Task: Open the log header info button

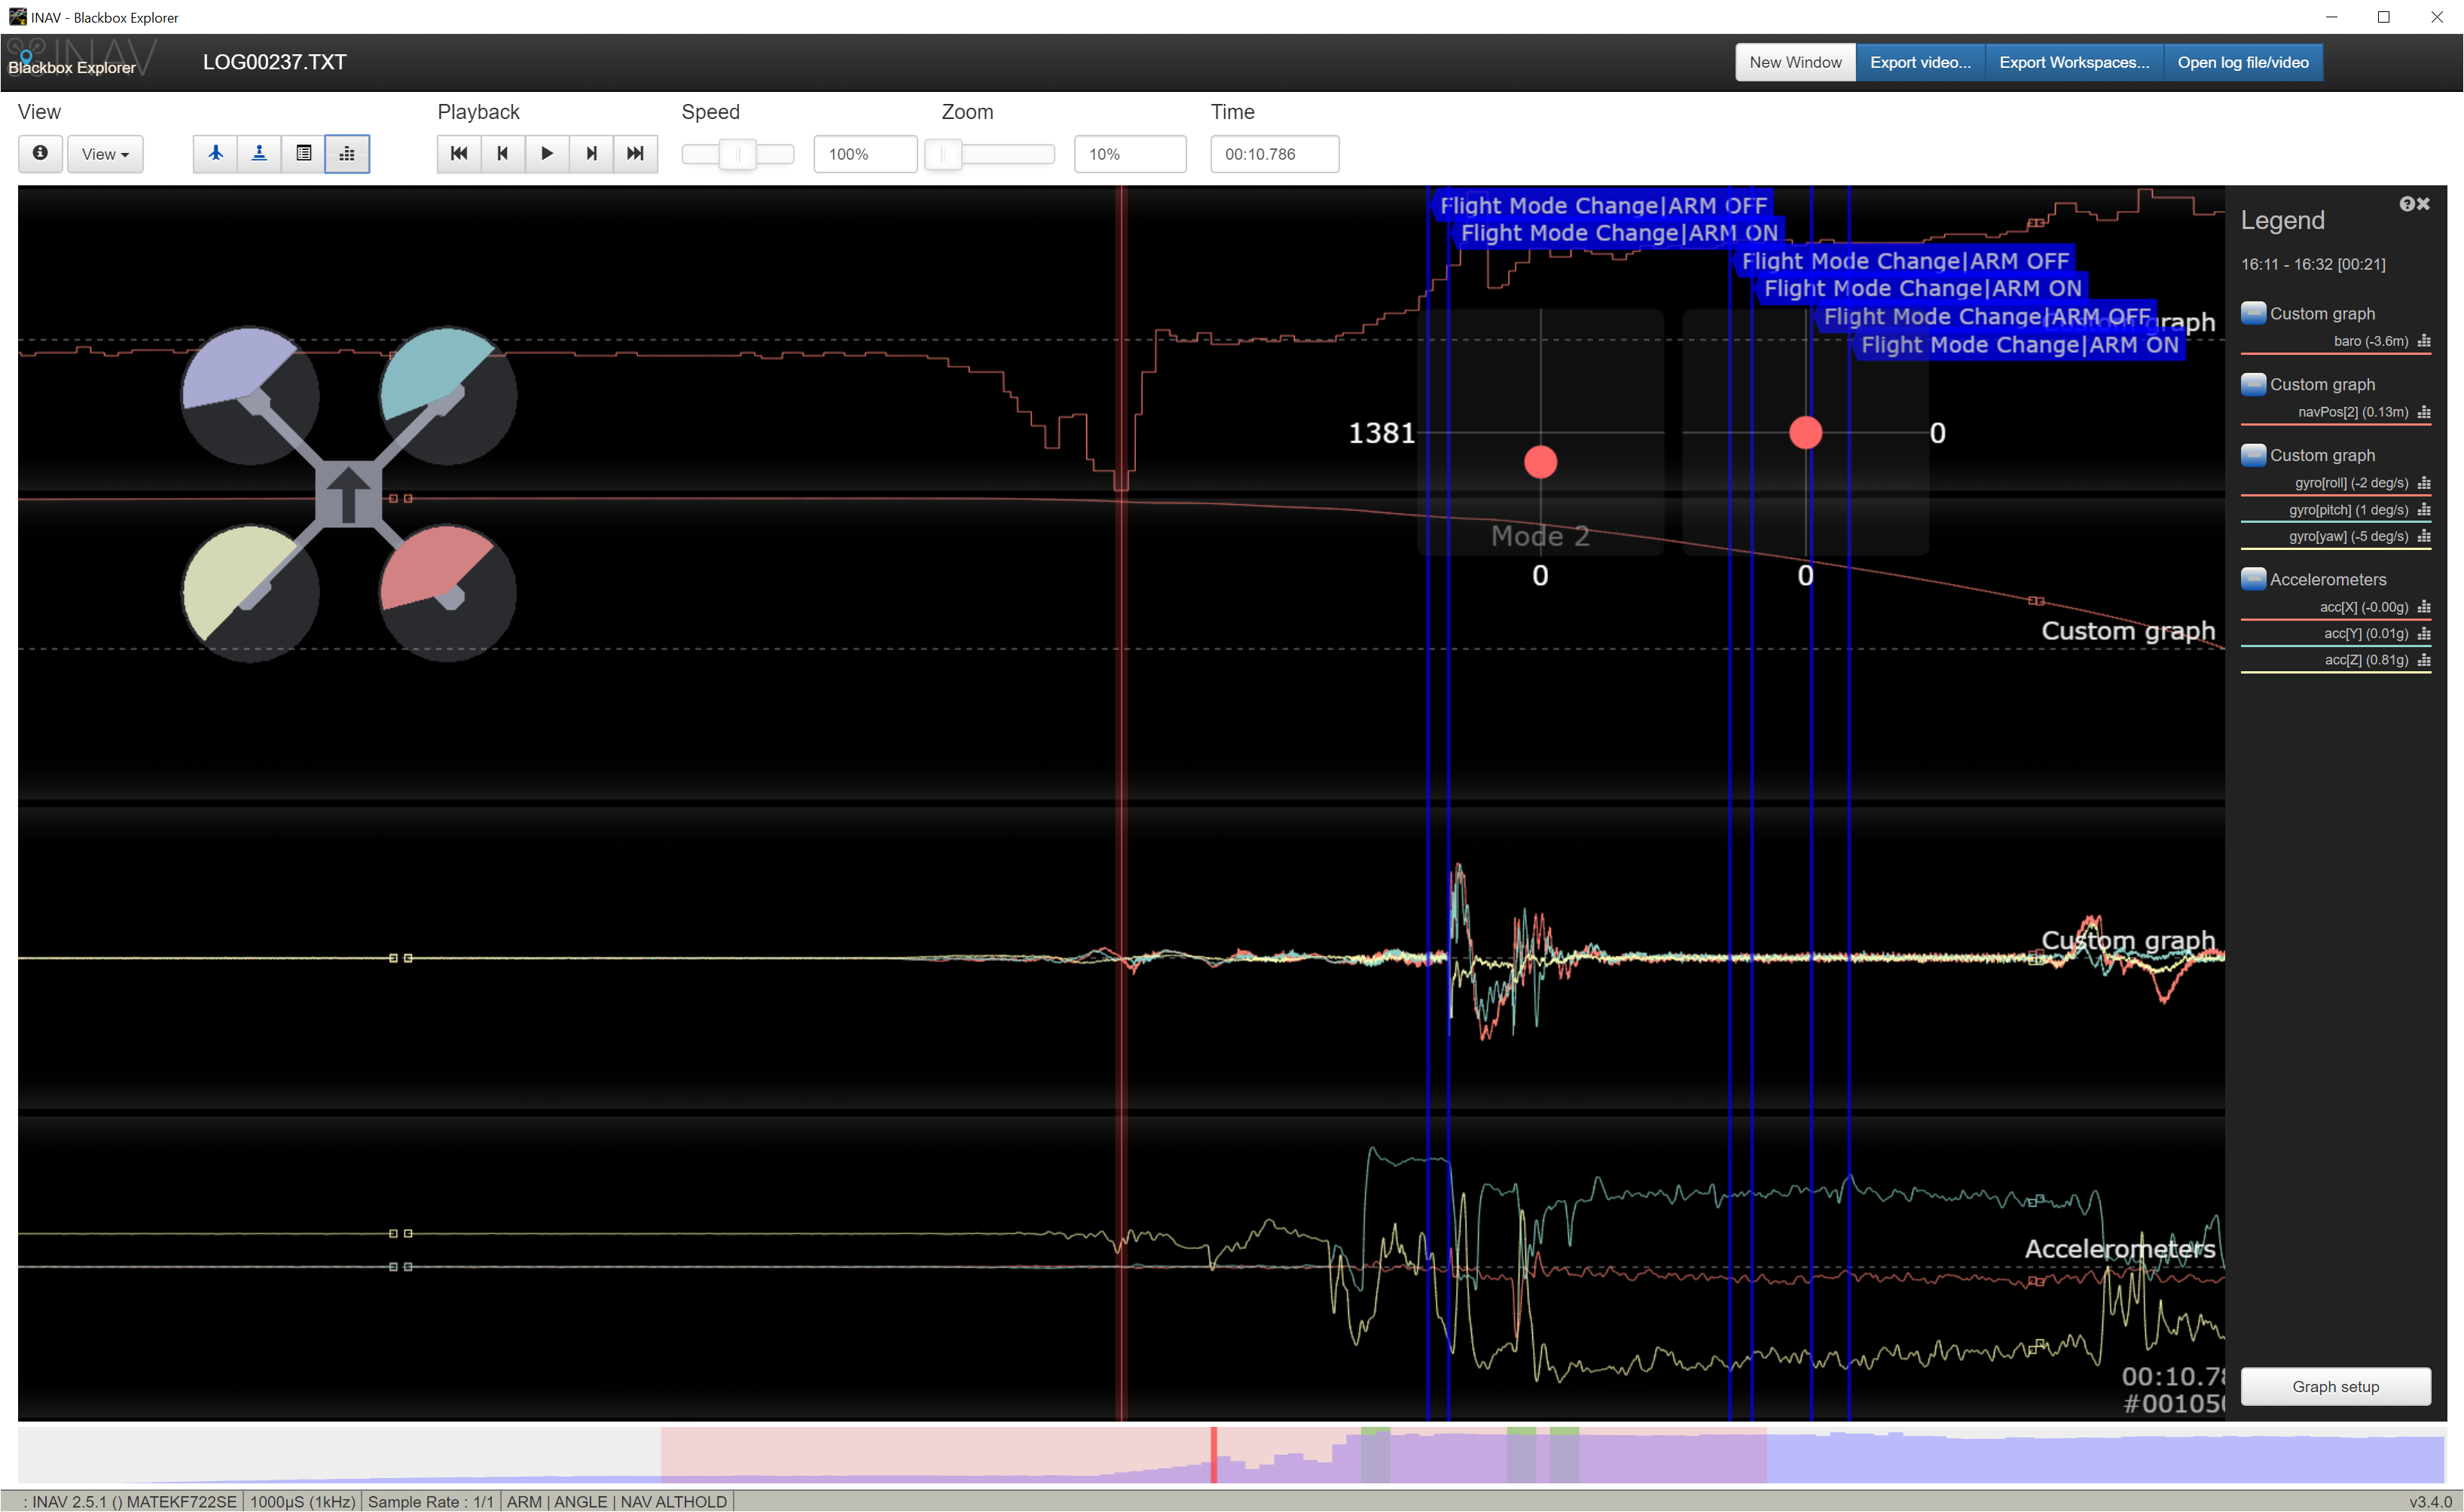Action: pos(40,154)
